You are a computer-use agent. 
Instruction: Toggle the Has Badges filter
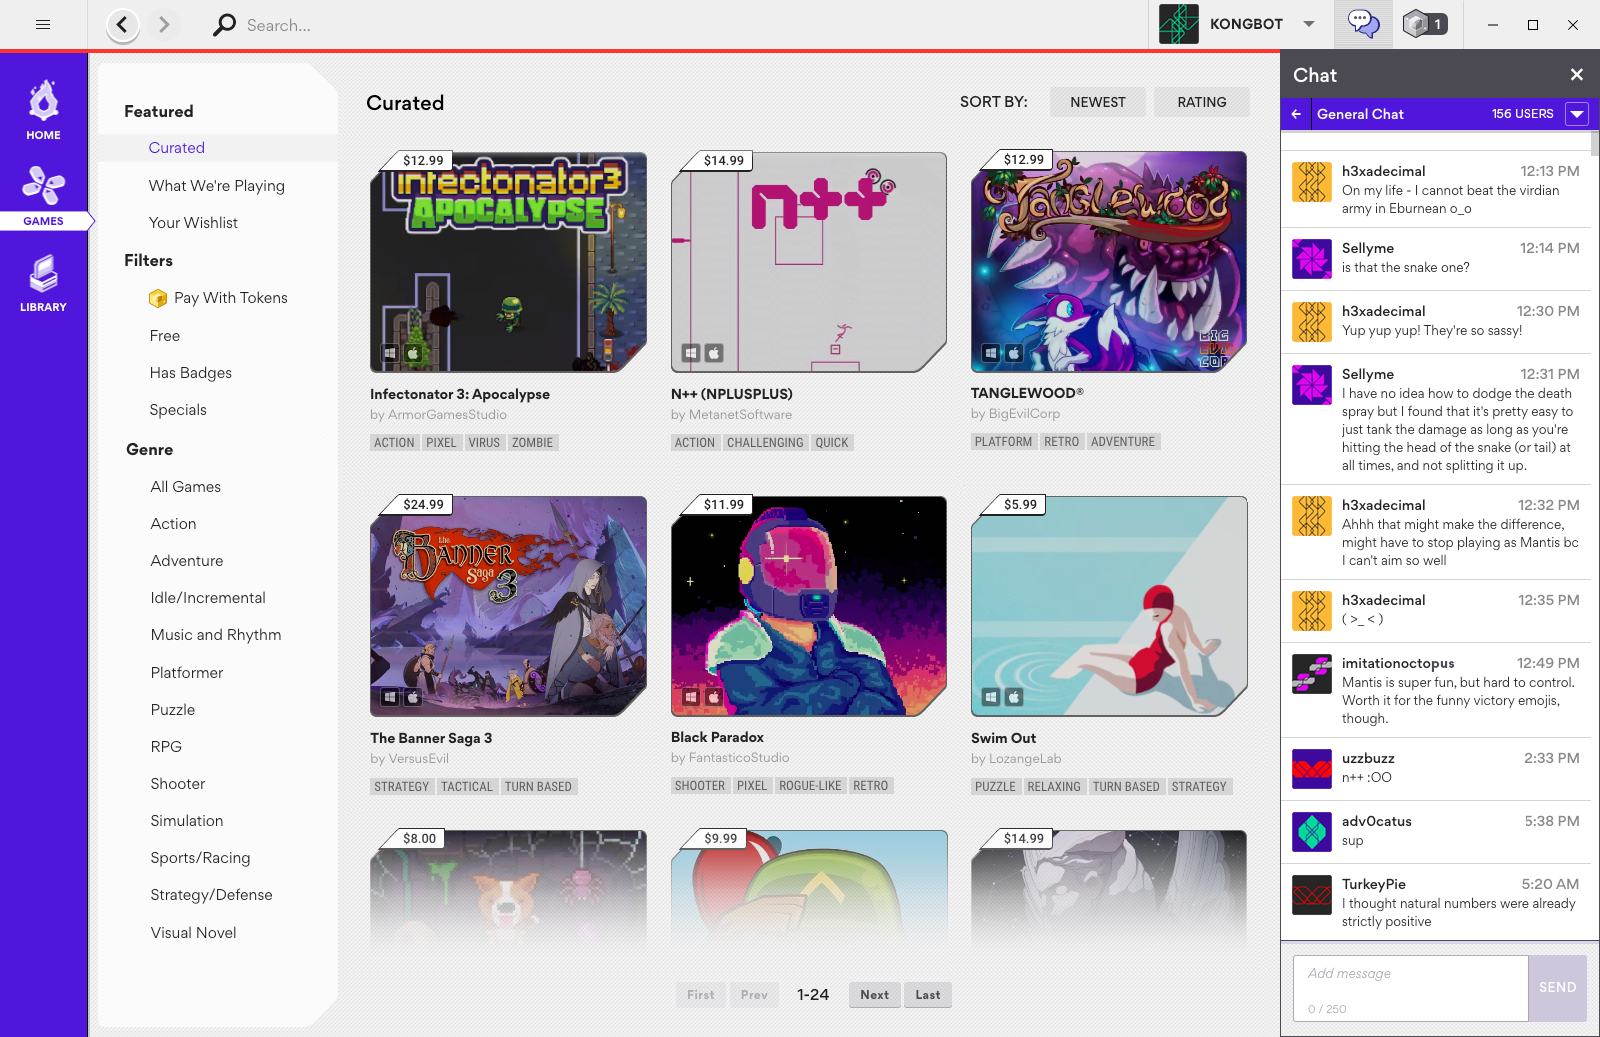[191, 373]
